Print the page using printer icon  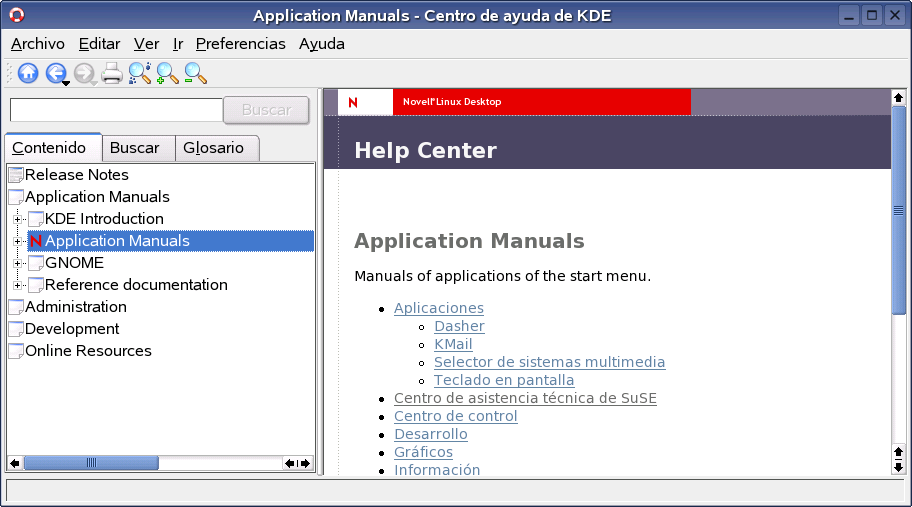112,74
